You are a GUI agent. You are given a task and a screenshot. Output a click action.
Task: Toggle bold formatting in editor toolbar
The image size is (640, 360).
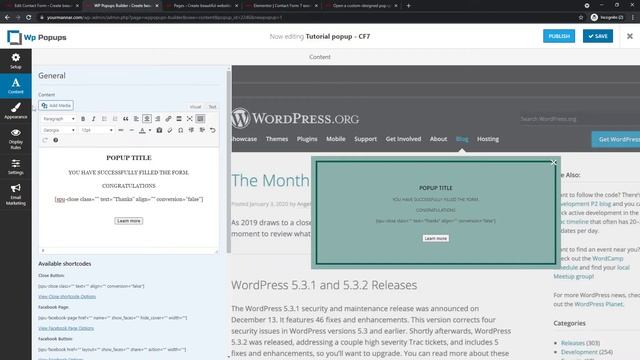tap(83, 119)
